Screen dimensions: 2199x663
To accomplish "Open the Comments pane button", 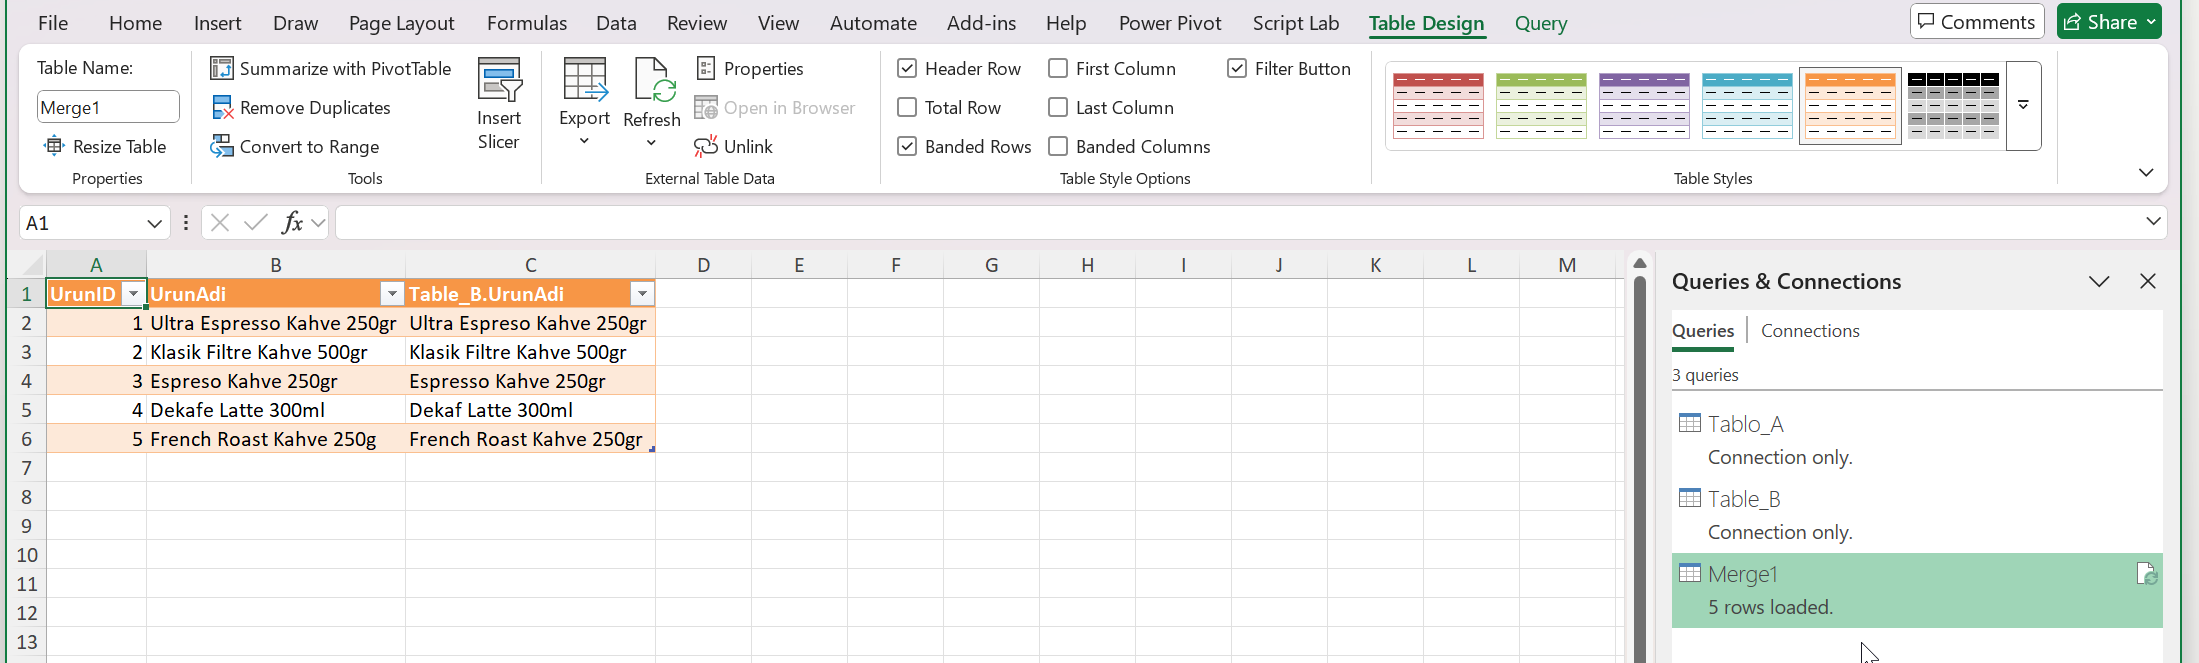I will tap(1976, 22).
